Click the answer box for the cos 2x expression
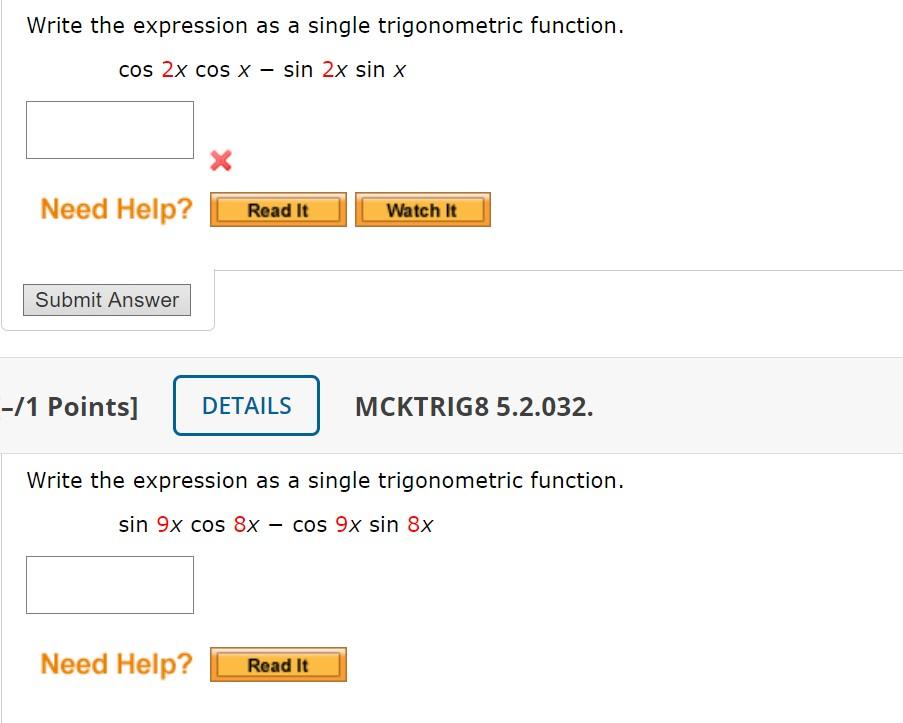 pyautogui.click(x=109, y=129)
